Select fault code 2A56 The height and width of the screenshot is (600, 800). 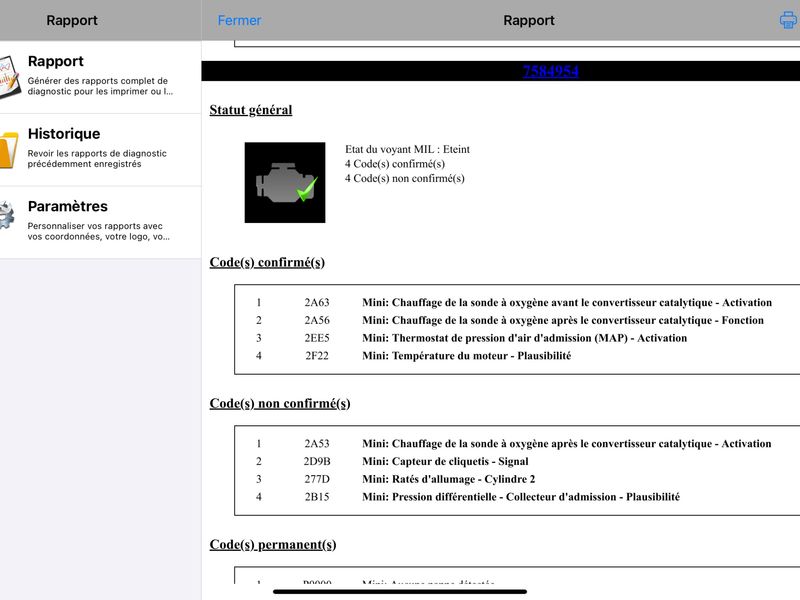pyautogui.click(x=317, y=320)
